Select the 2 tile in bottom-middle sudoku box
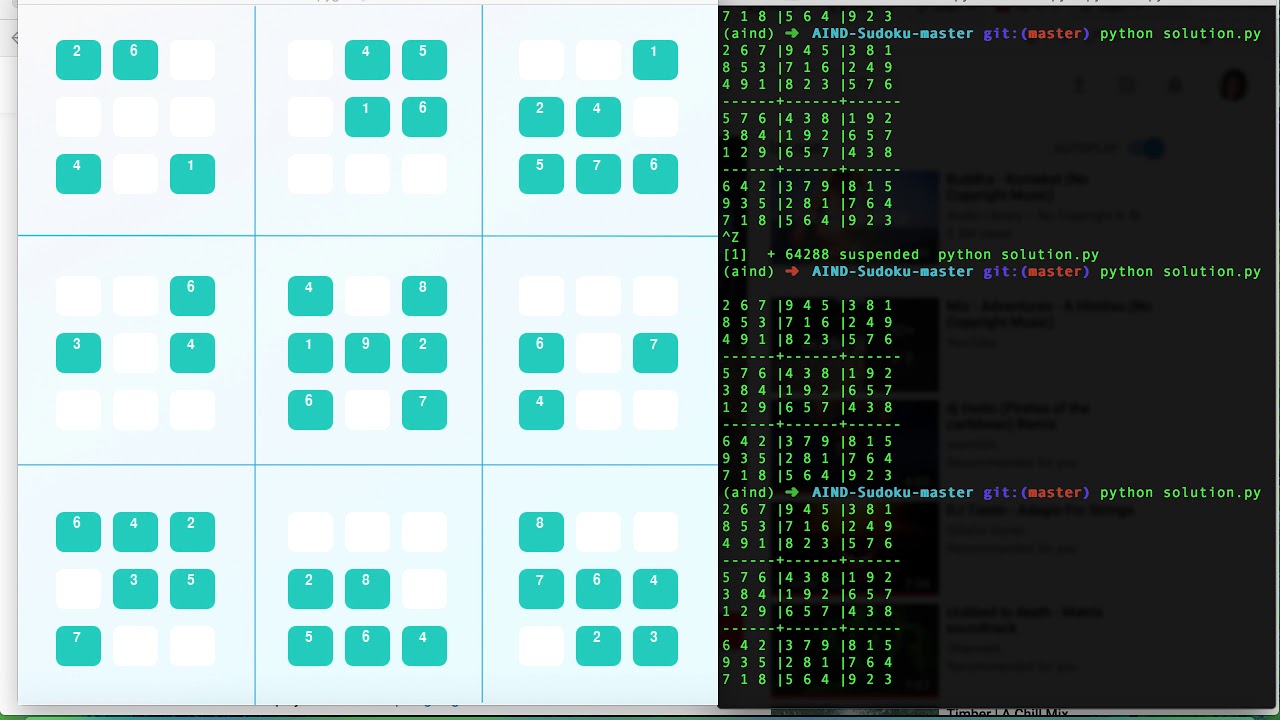This screenshot has height=720, width=1280. point(310,589)
